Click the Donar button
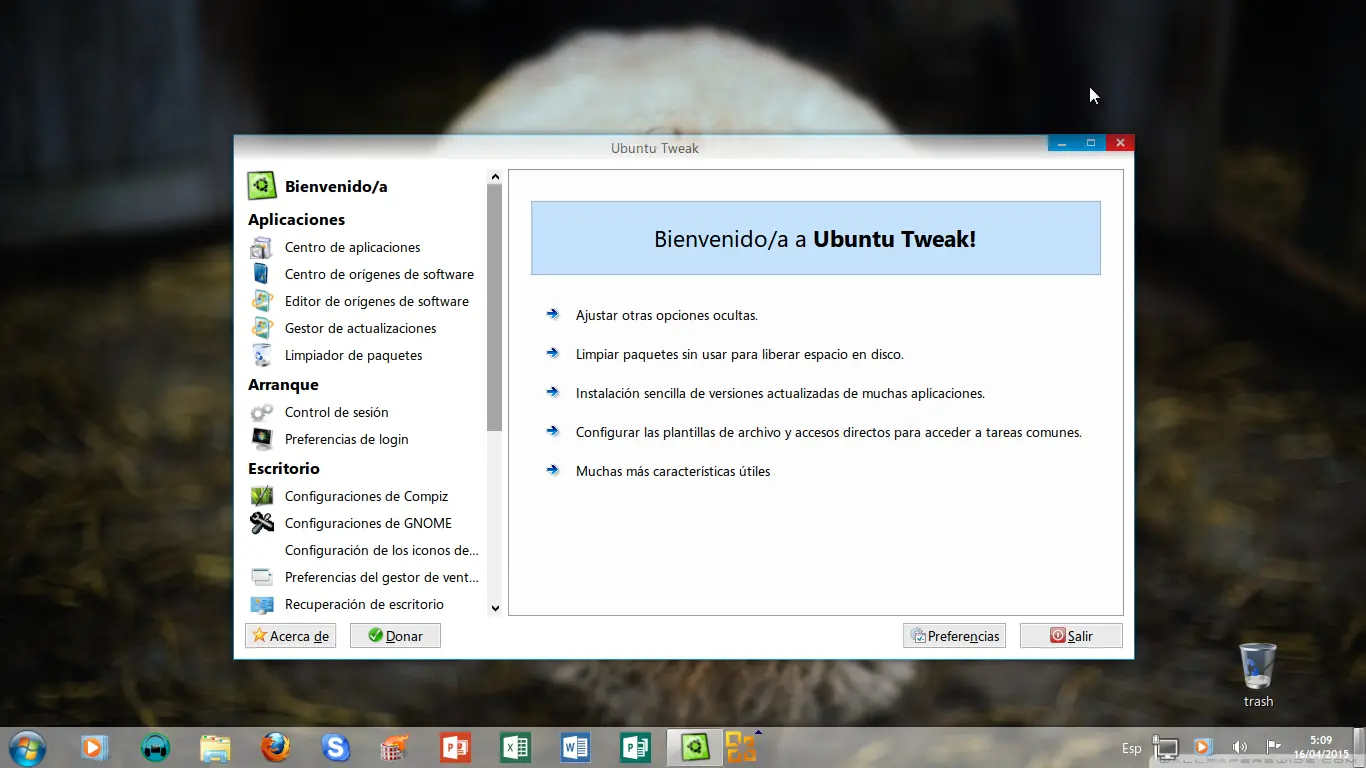 (395, 636)
